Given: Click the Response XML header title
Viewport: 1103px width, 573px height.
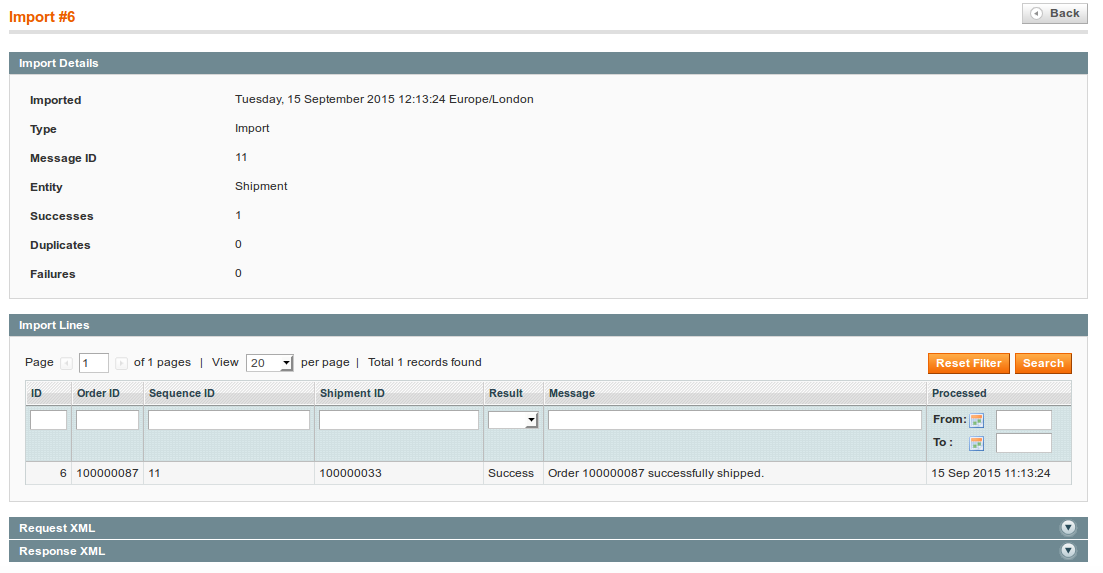Looking at the screenshot, I should 62,551.
